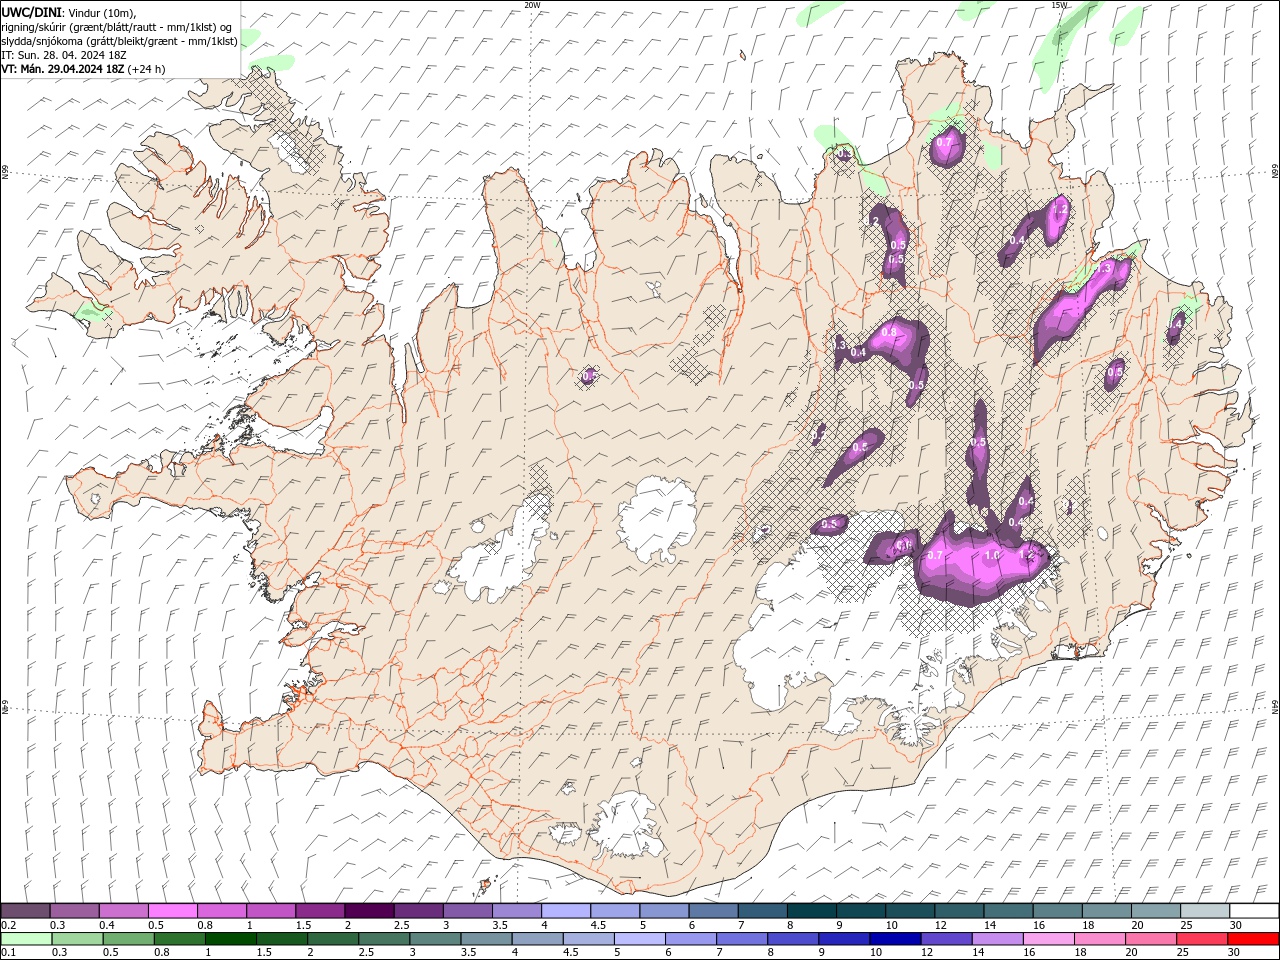Click the 'UWC/DINI' title text
Image resolution: width=1280 pixels, height=960 pixels.
pyautogui.click(x=31, y=11)
